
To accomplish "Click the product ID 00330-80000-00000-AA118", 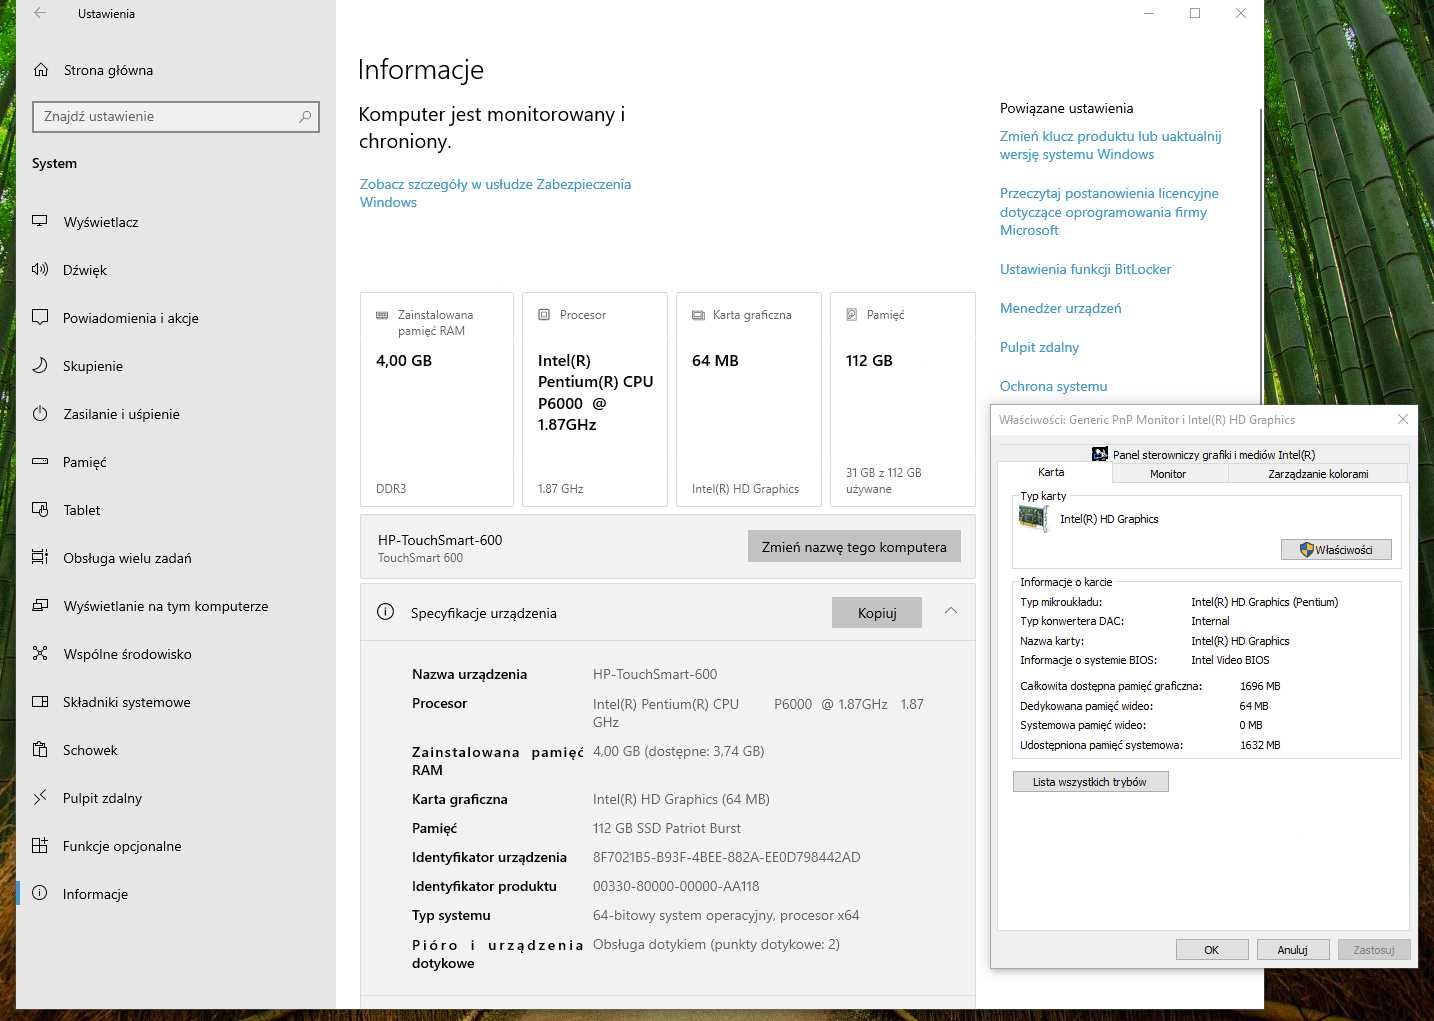I will click(676, 886).
